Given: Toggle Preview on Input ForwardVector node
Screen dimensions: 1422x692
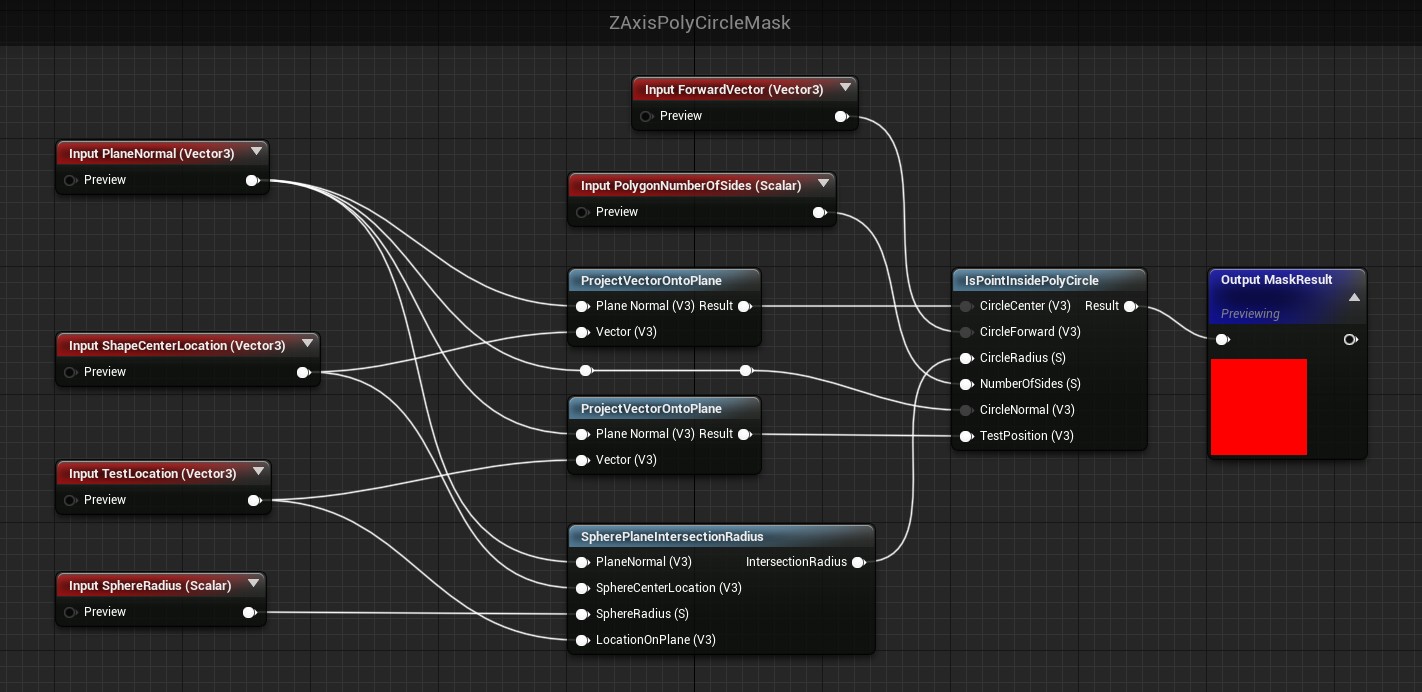Looking at the screenshot, I should coord(646,117).
